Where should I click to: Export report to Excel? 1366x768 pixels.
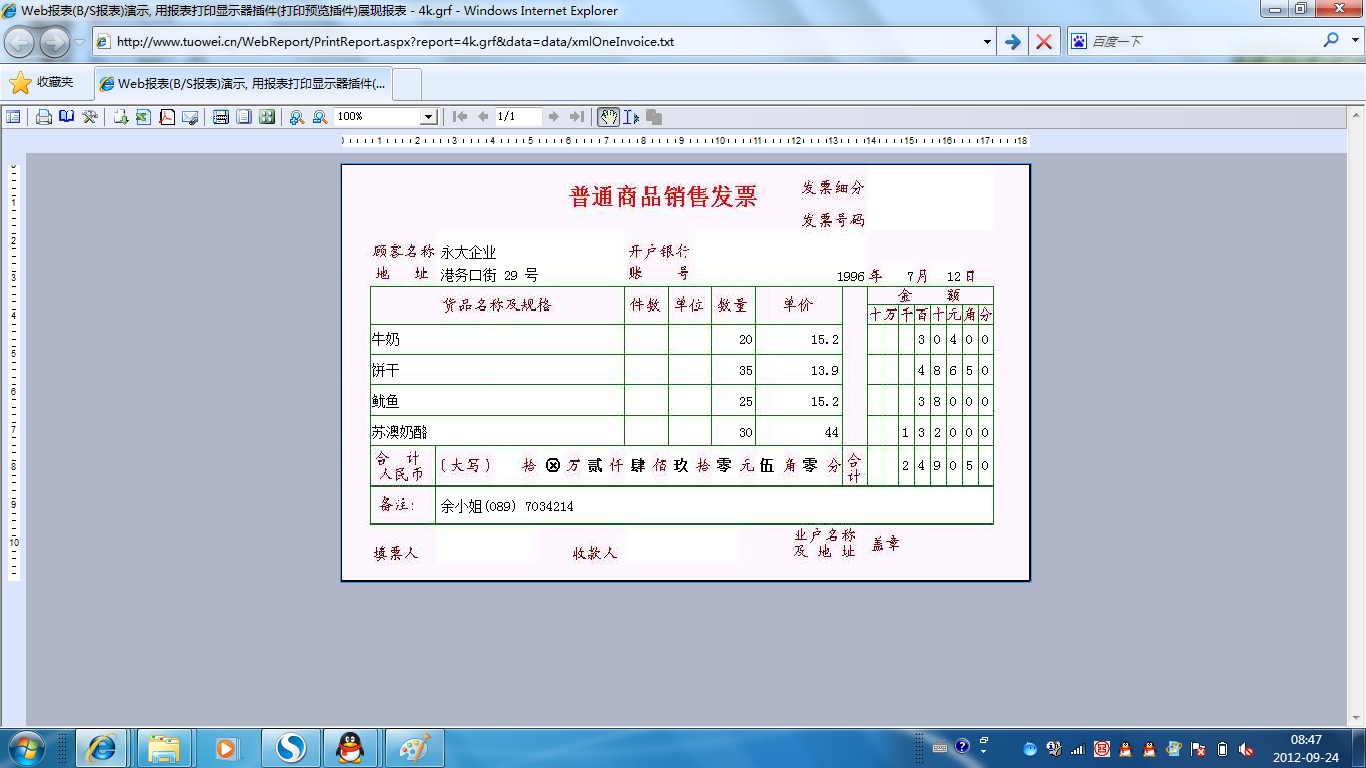pos(143,117)
